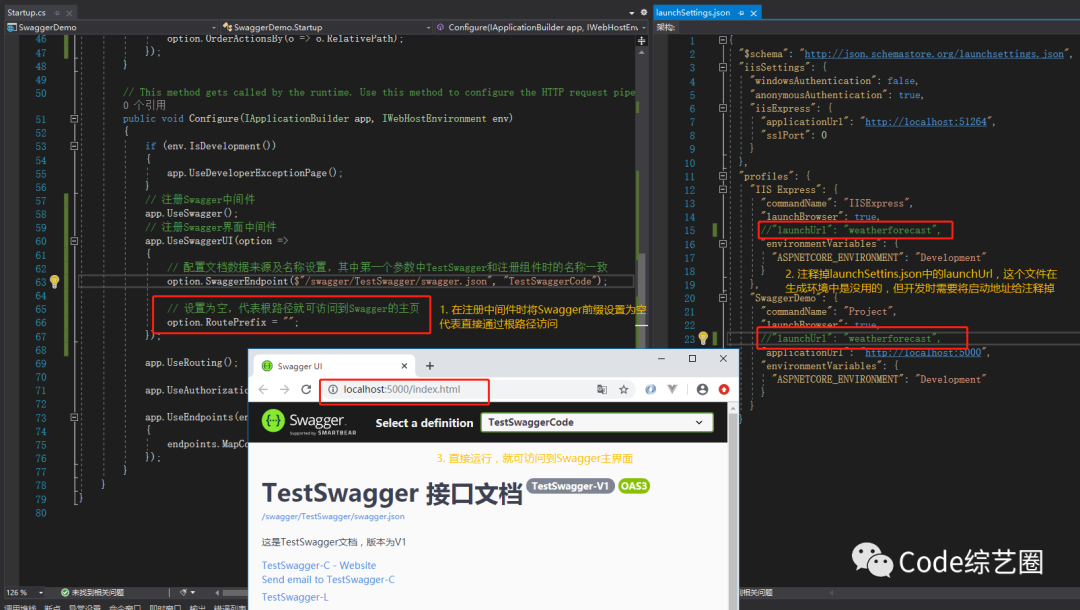Split the Startup.cs editor window
Viewport: 1080px width, 610px height.
(641, 41)
